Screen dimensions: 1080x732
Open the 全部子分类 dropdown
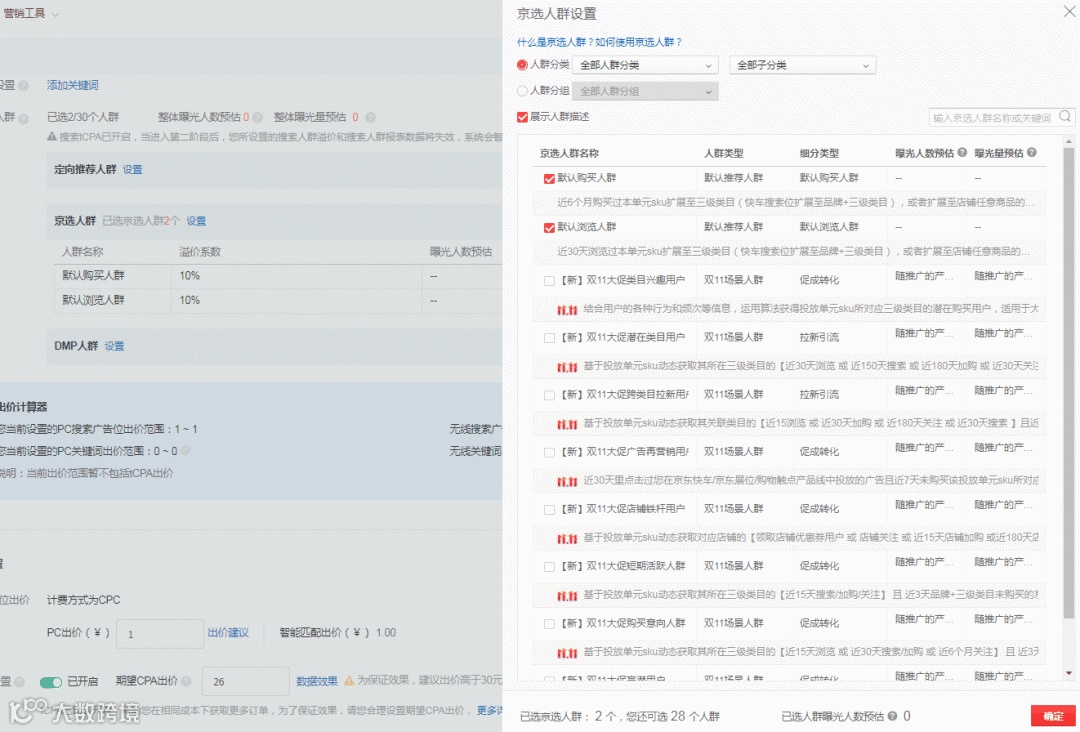click(x=802, y=65)
